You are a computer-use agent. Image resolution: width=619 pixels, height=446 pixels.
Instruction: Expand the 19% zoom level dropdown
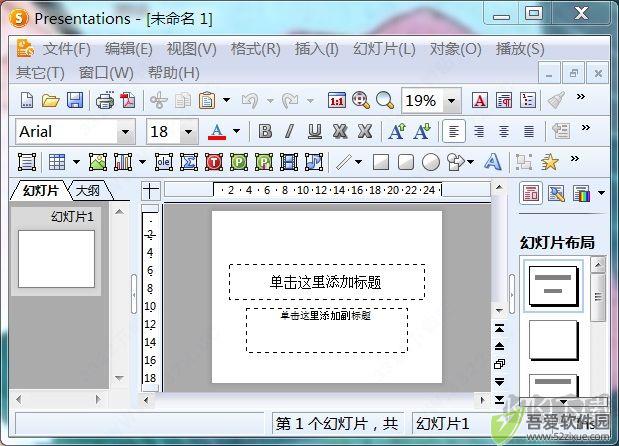click(451, 101)
